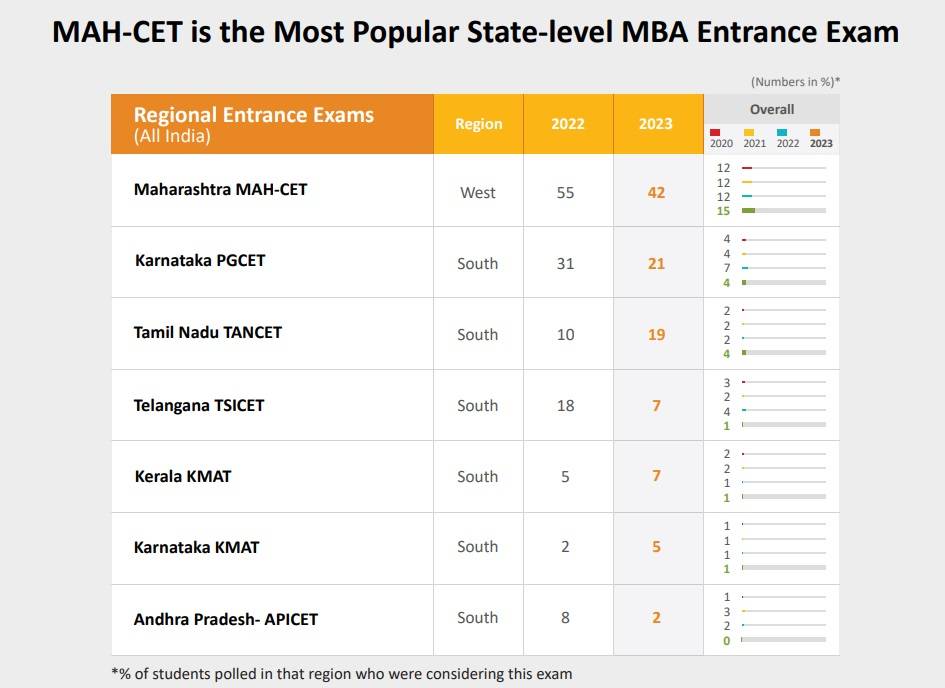Select the Maharashtra MAH-CET row label

point(220,189)
